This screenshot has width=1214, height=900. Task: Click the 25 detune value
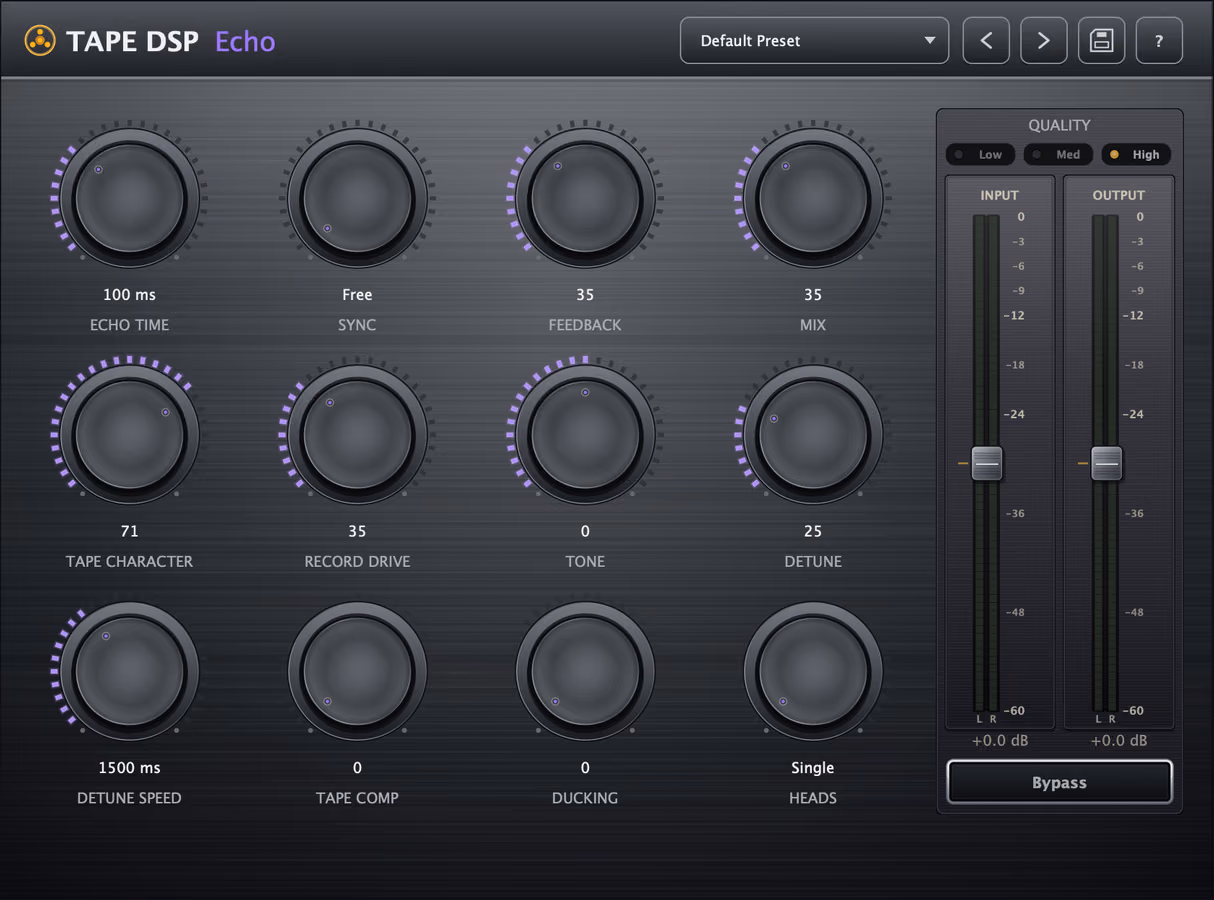coord(813,531)
